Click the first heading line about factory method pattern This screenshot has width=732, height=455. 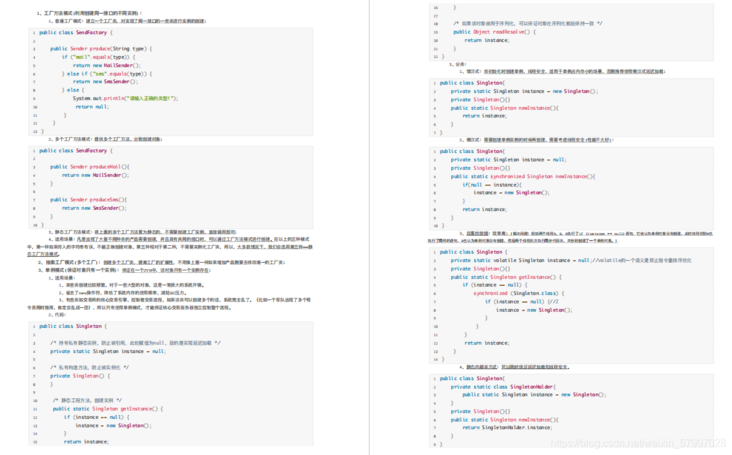90,11
